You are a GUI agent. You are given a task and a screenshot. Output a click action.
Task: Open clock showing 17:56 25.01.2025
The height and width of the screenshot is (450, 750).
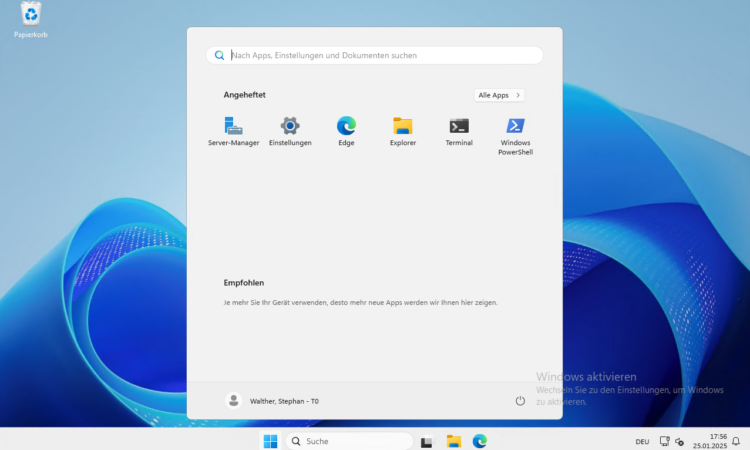point(710,441)
